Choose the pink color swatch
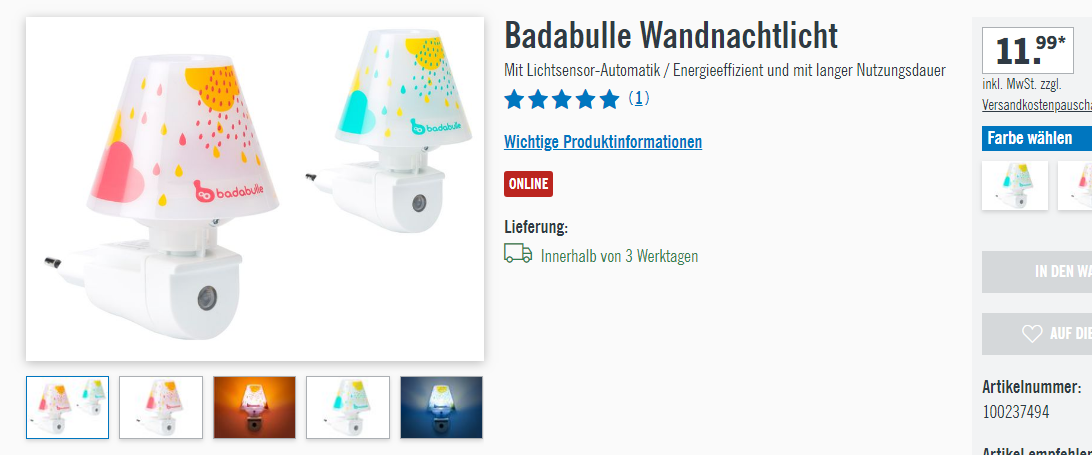This screenshot has height=455, width=1092. pos(1075,185)
